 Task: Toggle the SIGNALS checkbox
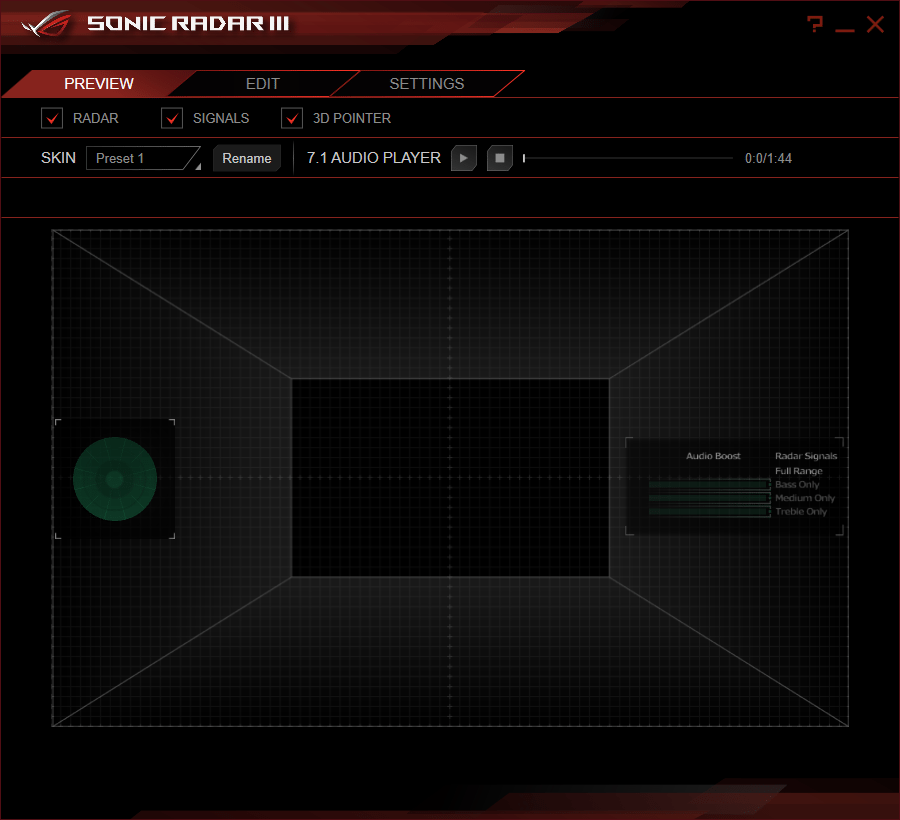(172, 118)
